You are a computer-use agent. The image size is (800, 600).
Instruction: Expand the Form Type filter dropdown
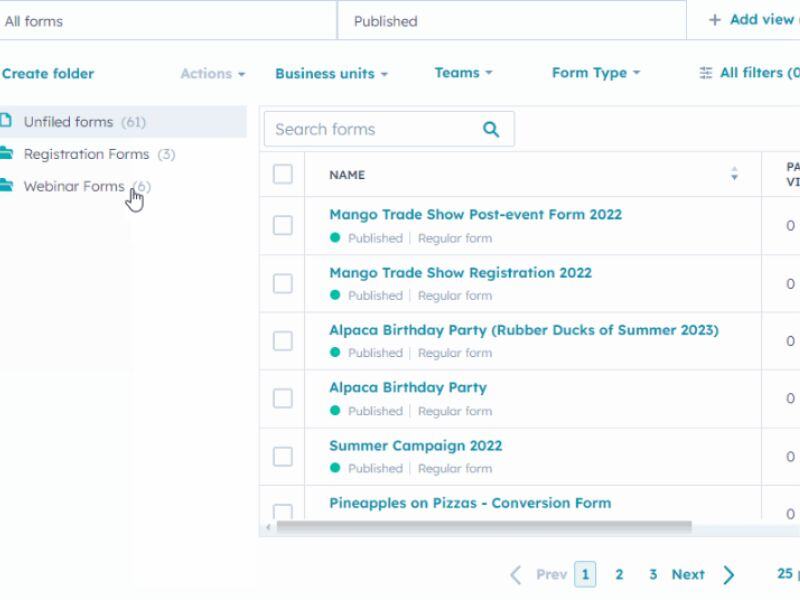595,73
